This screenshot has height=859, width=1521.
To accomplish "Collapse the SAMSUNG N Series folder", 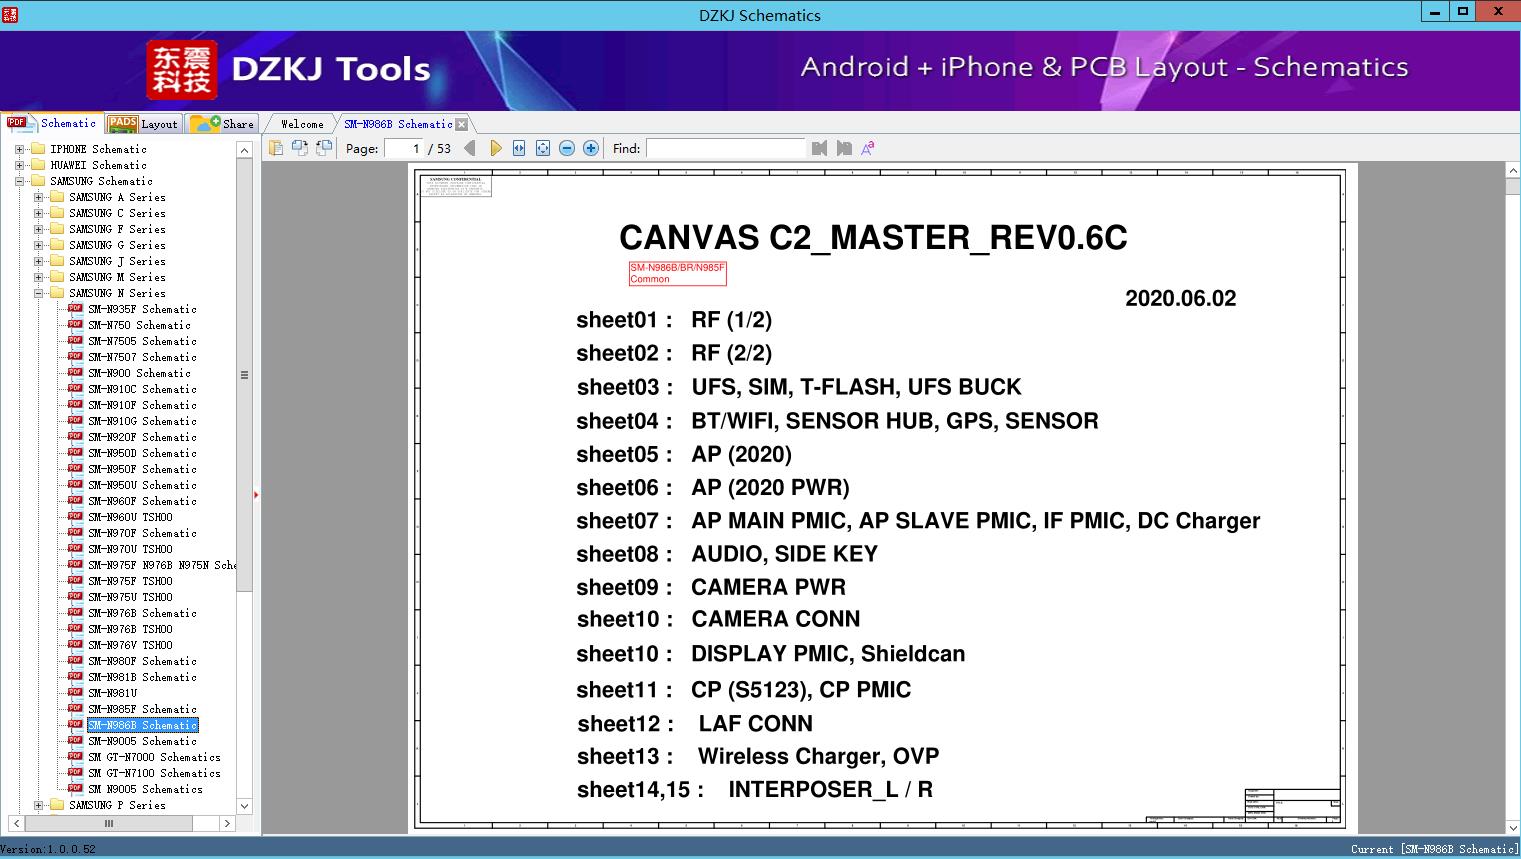I will (38, 293).
